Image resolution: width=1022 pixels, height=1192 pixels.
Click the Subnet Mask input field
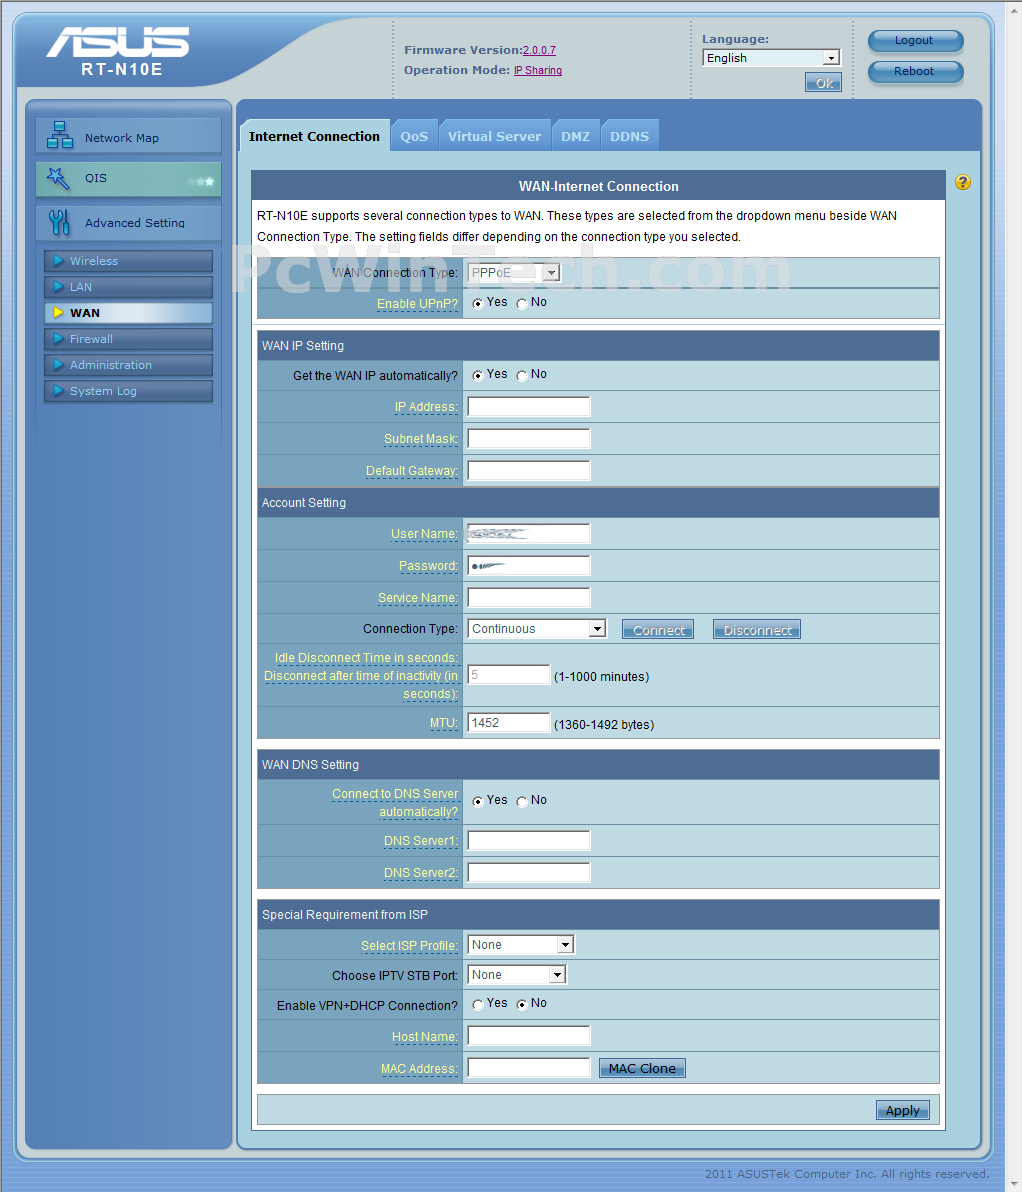click(529, 439)
